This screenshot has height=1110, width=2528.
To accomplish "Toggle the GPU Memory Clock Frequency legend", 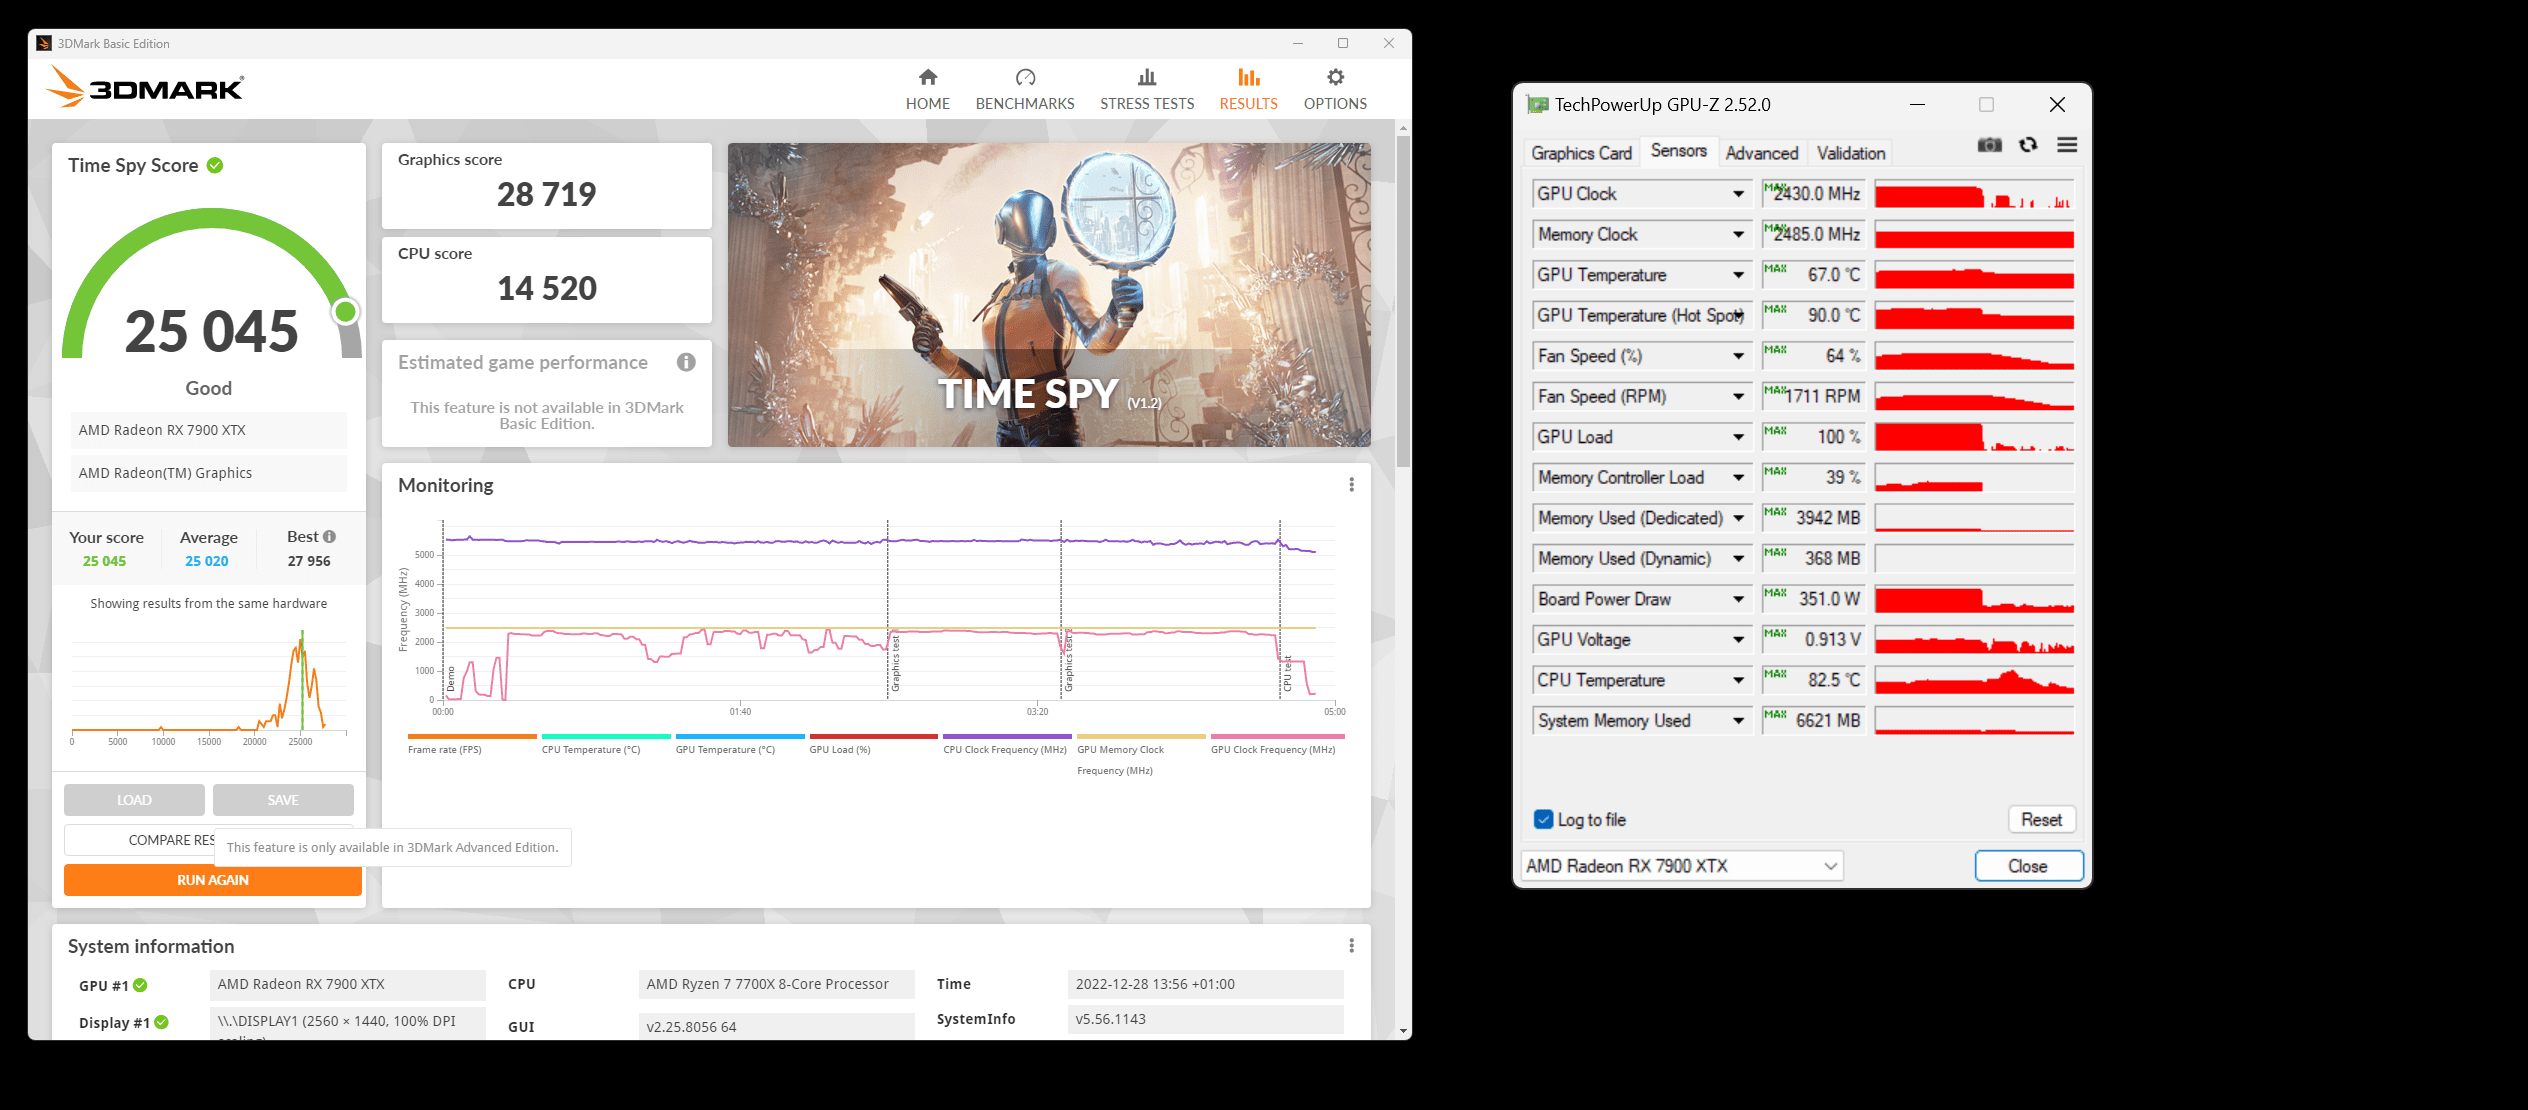I will click(1140, 754).
